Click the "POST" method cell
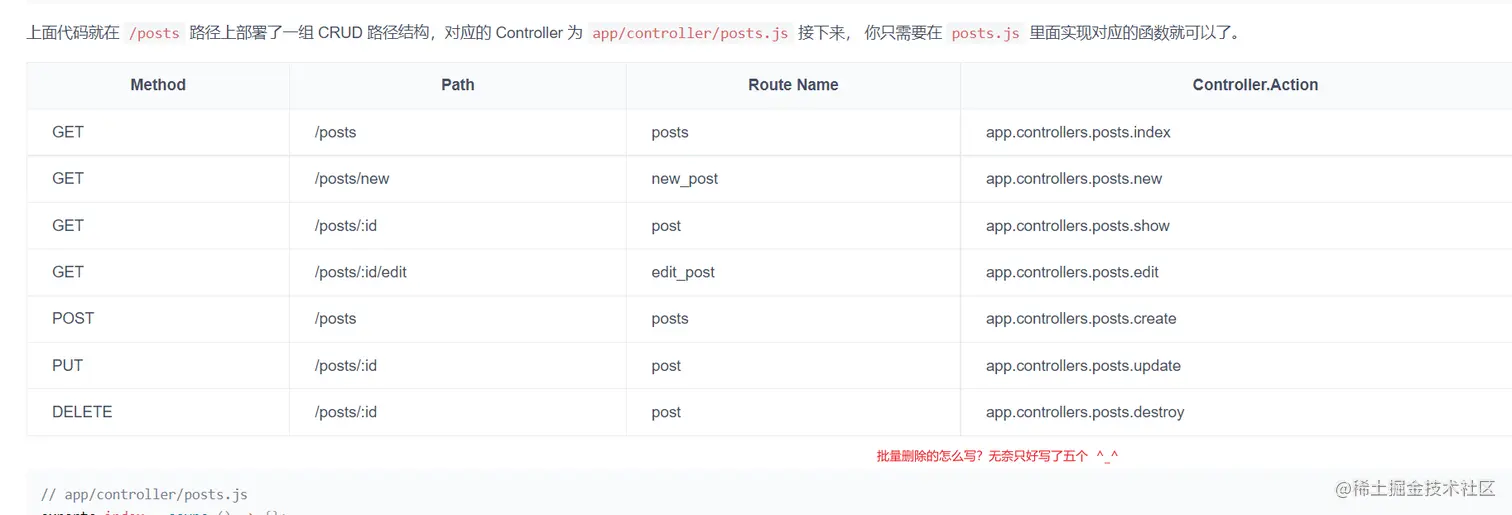This screenshot has width=1512, height=515. pyautogui.click(x=73, y=319)
